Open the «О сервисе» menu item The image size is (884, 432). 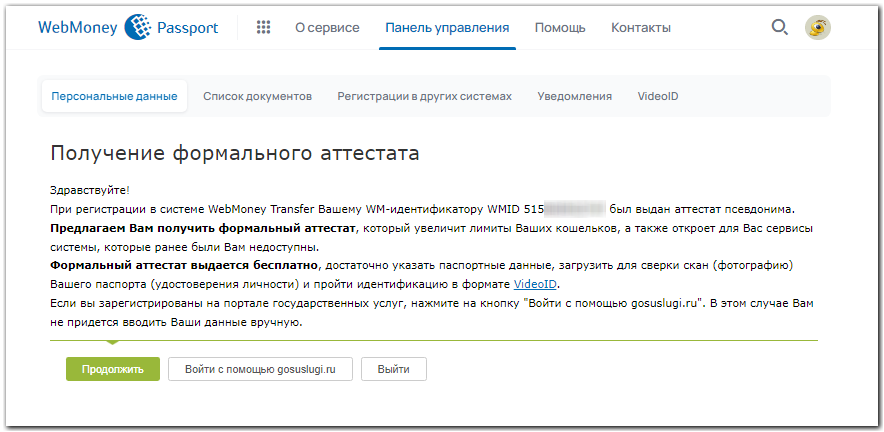coord(327,27)
